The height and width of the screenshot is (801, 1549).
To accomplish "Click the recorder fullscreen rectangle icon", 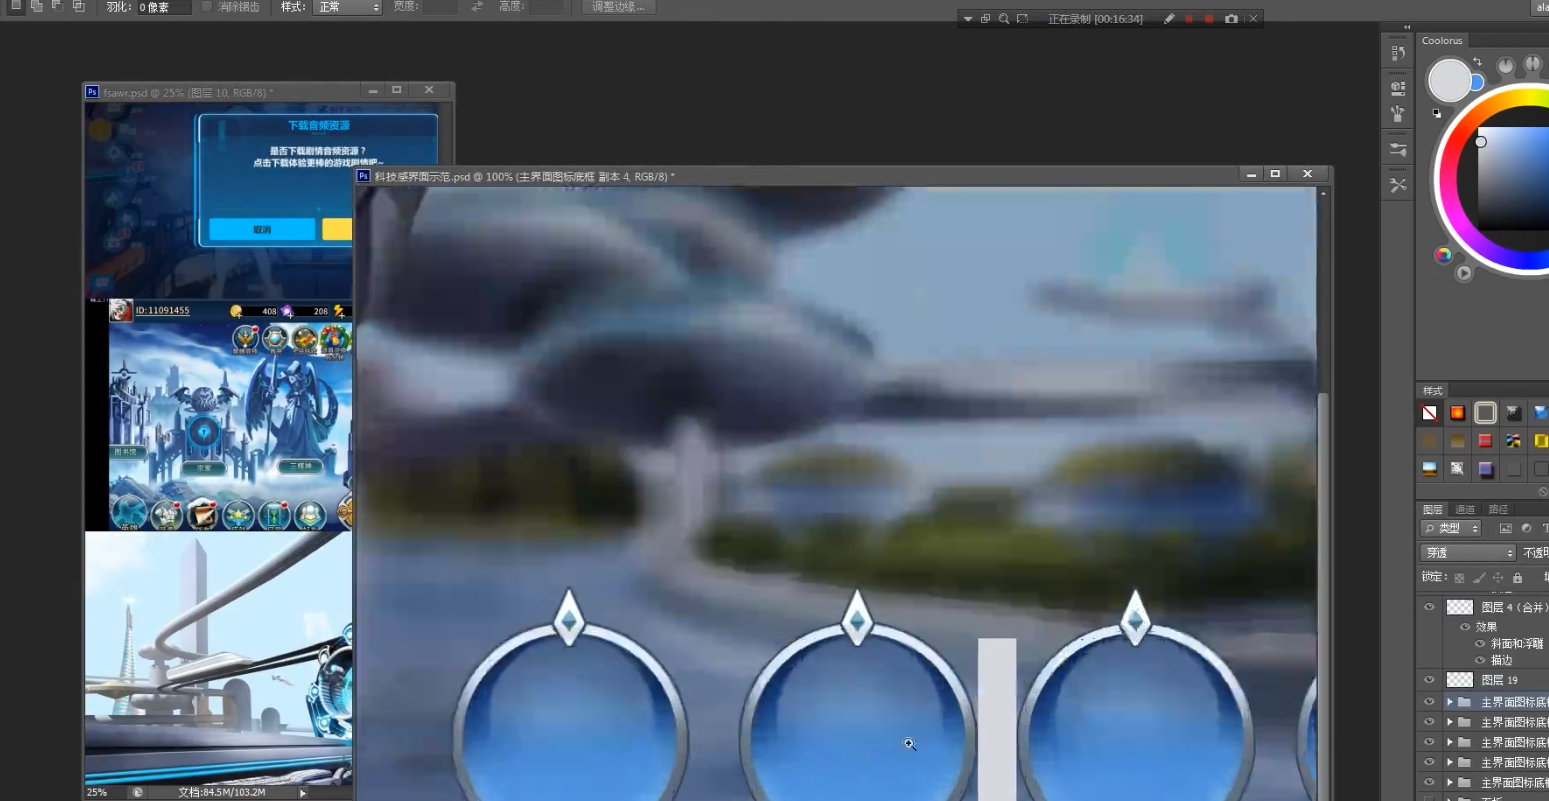I will tap(1022, 19).
